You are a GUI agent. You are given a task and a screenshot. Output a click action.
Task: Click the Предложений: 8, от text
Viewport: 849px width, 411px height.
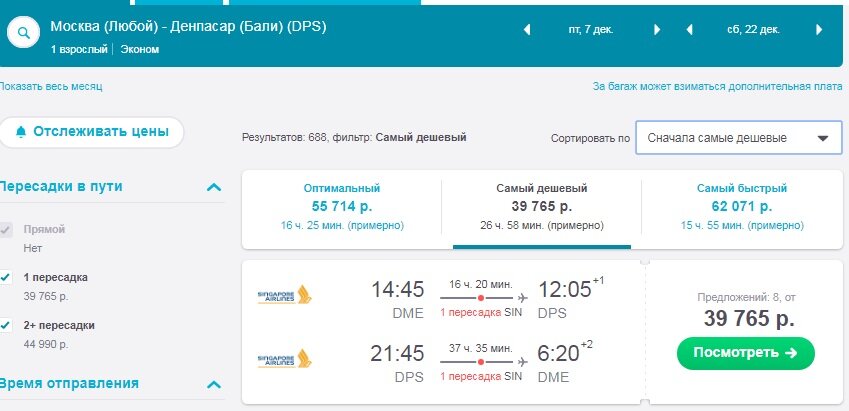(746, 297)
